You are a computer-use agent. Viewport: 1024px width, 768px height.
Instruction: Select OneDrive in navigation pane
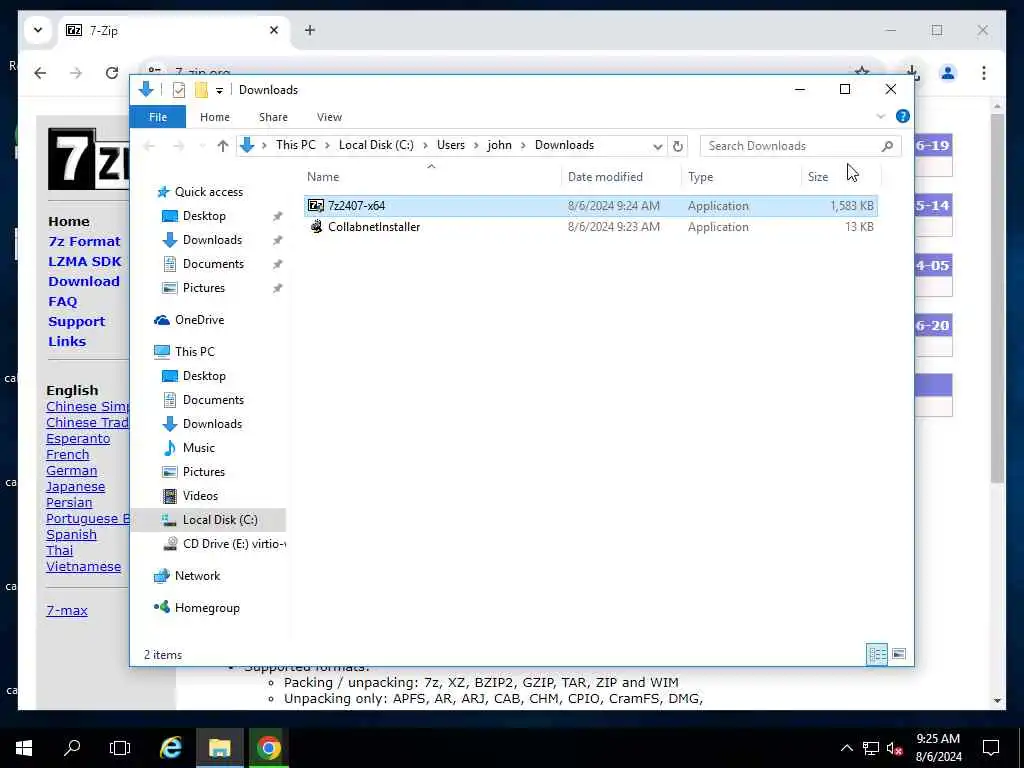[x=199, y=319]
